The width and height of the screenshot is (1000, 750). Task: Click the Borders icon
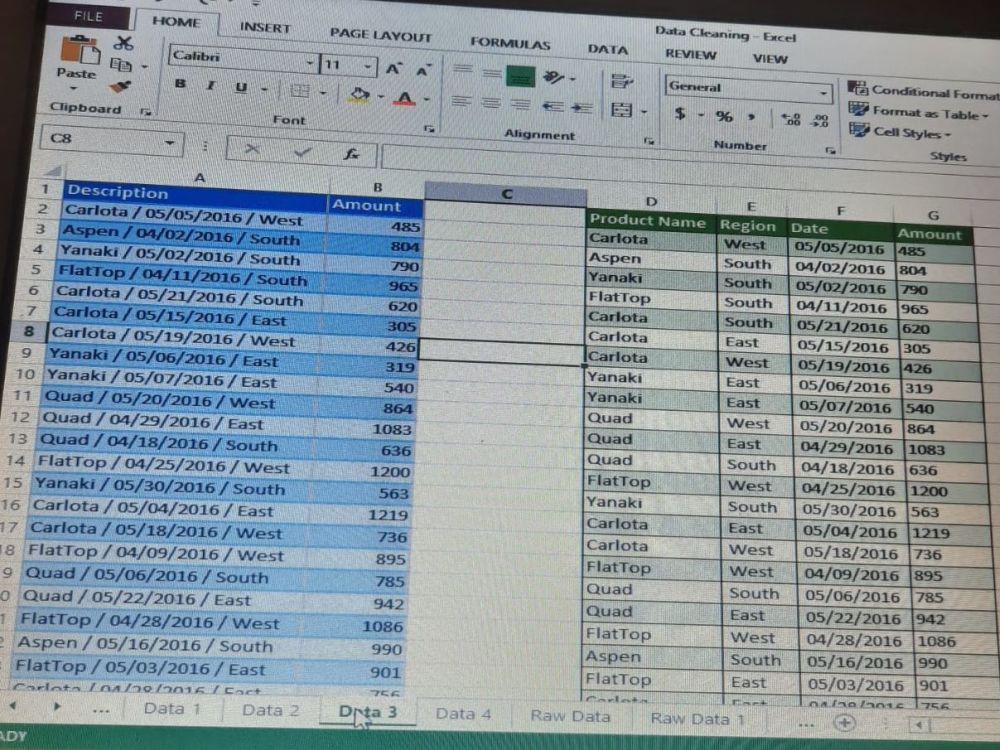pos(300,91)
